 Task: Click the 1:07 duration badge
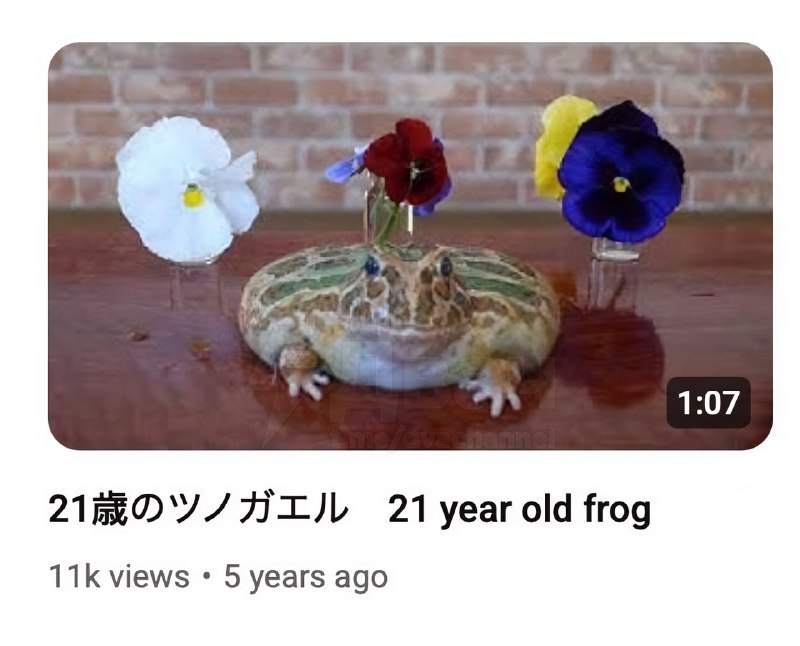[x=709, y=403]
